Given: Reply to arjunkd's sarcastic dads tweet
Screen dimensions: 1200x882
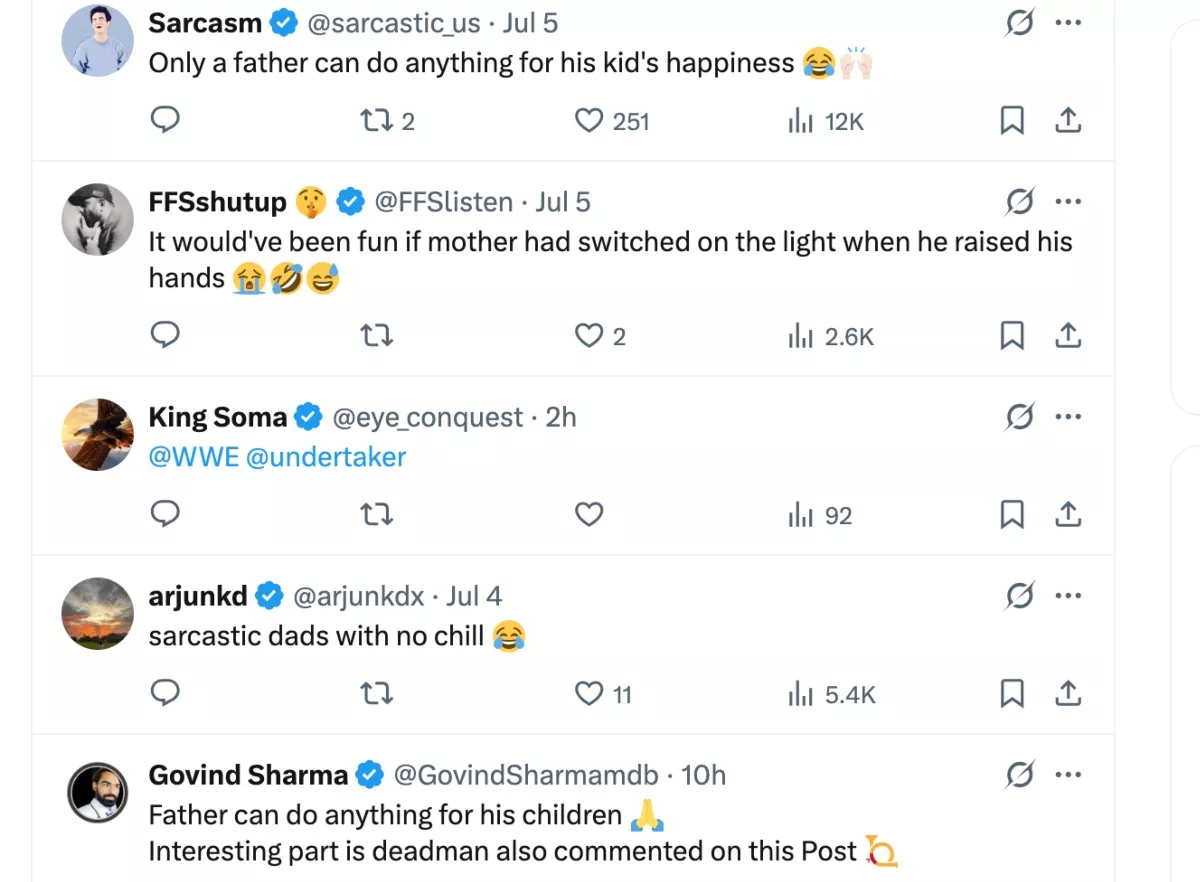Looking at the screenshot, I should point(164,693).
